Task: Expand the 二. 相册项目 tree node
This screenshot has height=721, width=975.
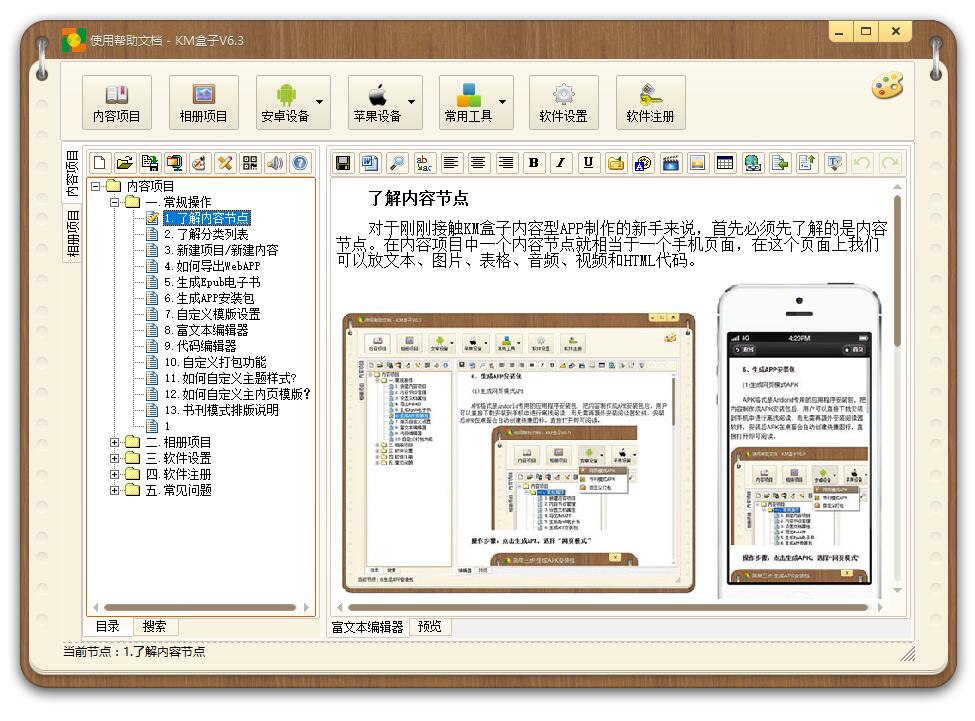Action: (x=115, y=442)
